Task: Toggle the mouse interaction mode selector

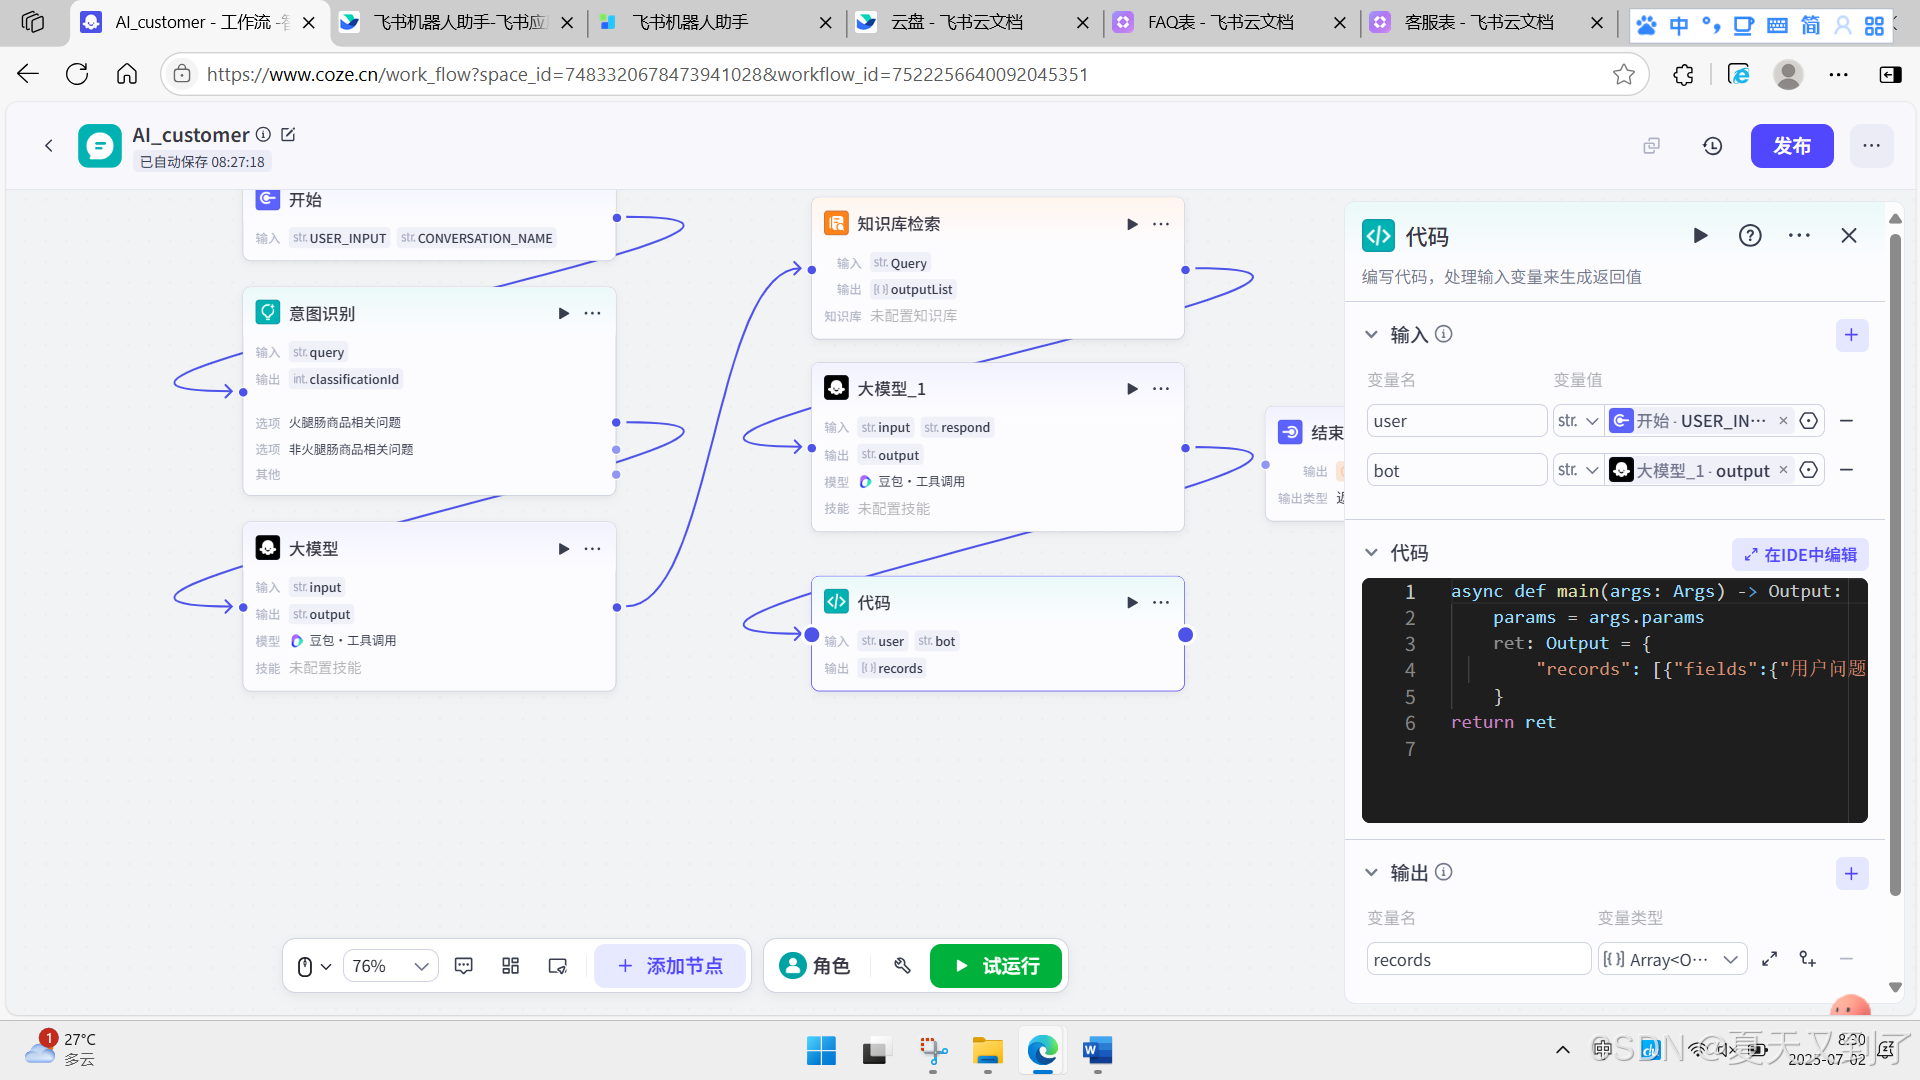Action: pos(313,966)
